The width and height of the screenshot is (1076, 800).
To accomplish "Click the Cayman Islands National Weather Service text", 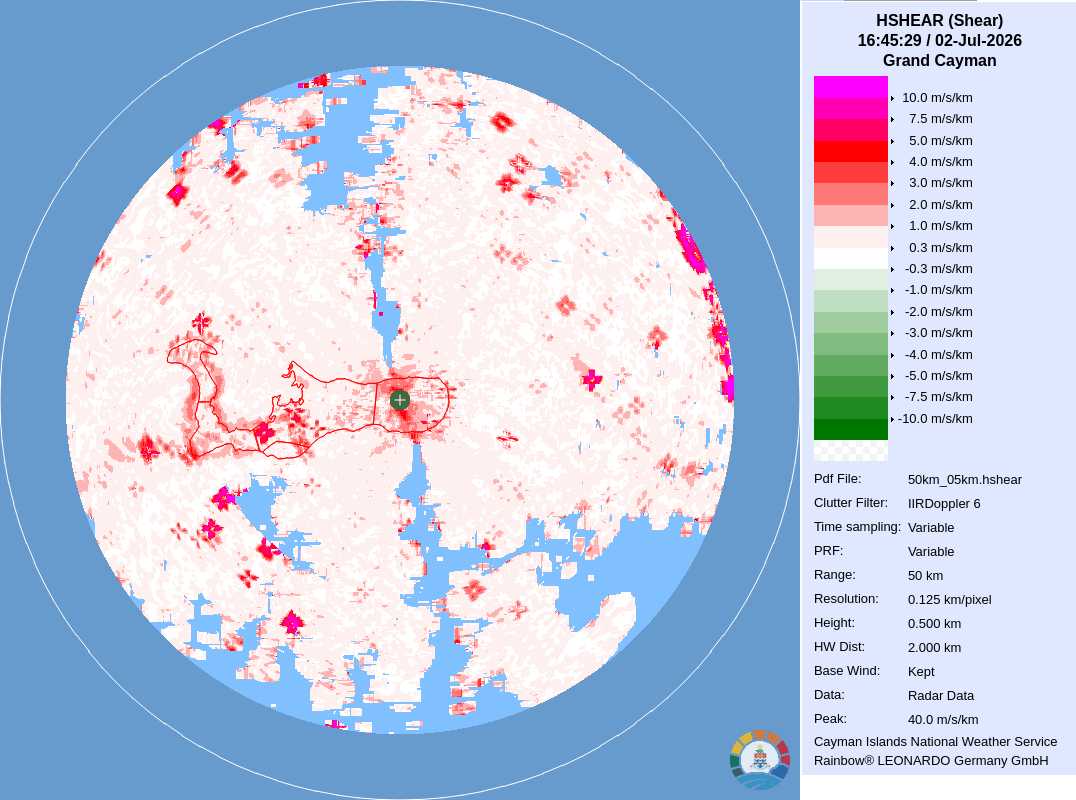I will click(x=935, y=742).
